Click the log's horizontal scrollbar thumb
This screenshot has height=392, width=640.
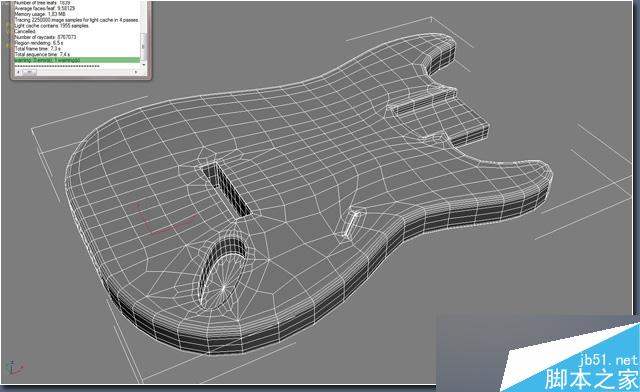pos(29,72)
